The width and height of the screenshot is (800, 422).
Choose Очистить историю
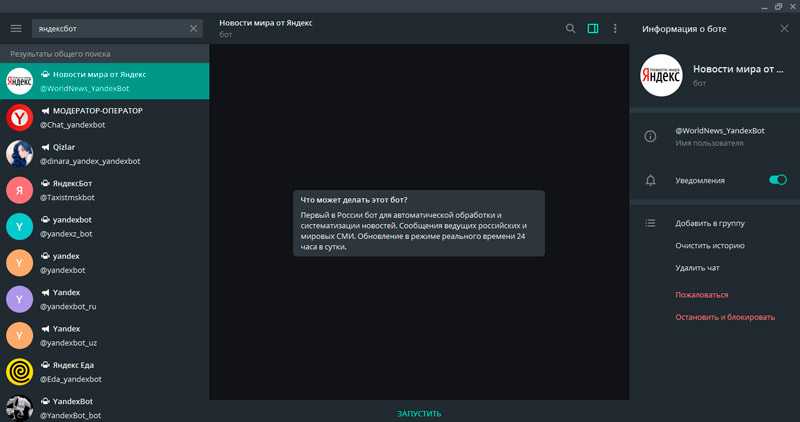tap(710, 245)
